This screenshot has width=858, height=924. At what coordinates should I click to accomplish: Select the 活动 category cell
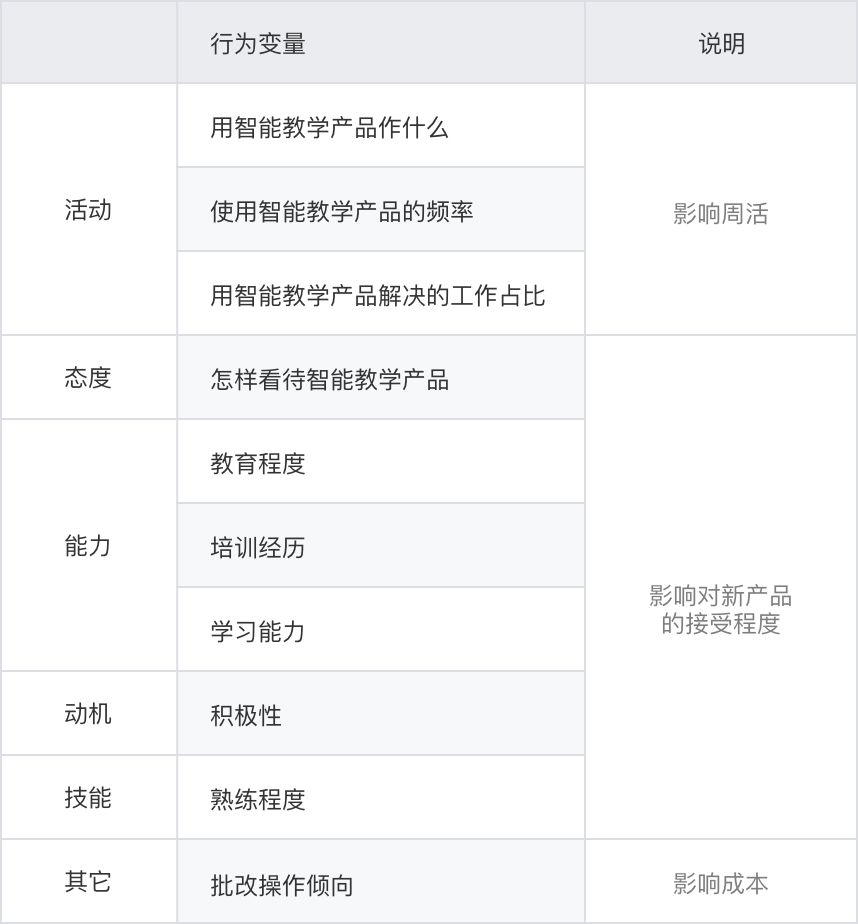[88, 210]
